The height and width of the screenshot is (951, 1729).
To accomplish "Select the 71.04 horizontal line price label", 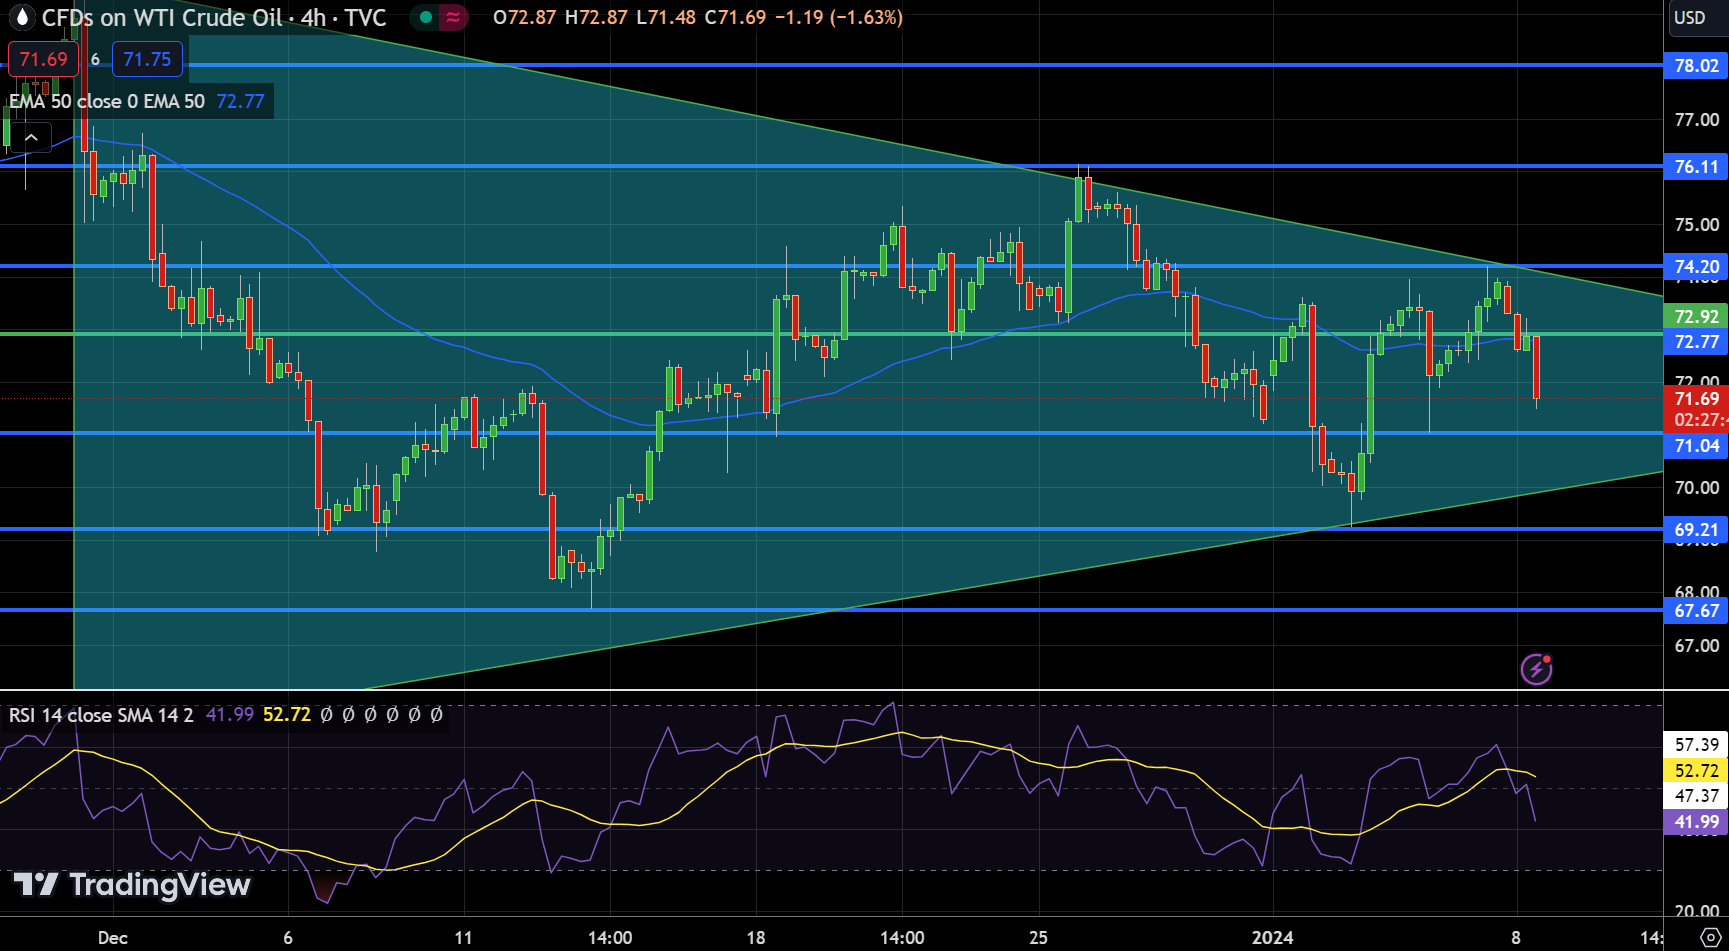I will click(1696, 446).
